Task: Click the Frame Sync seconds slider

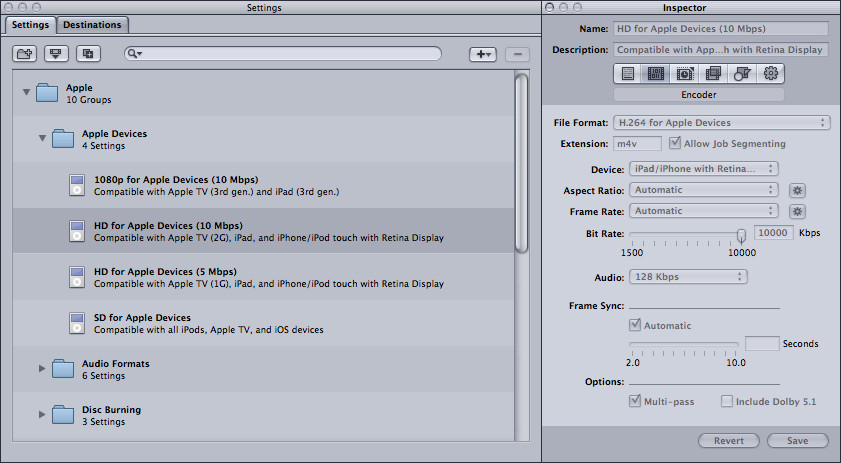Action: (x=684, y=344)
